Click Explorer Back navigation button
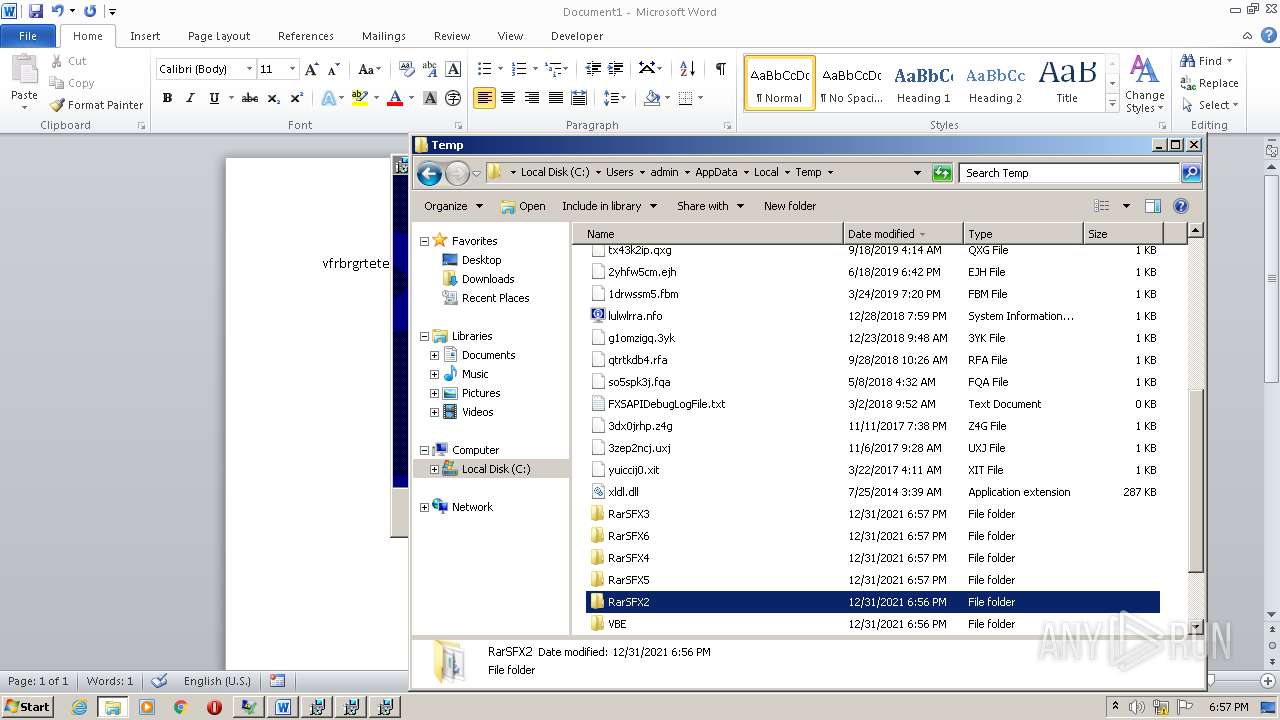 [x=429, y=173]
